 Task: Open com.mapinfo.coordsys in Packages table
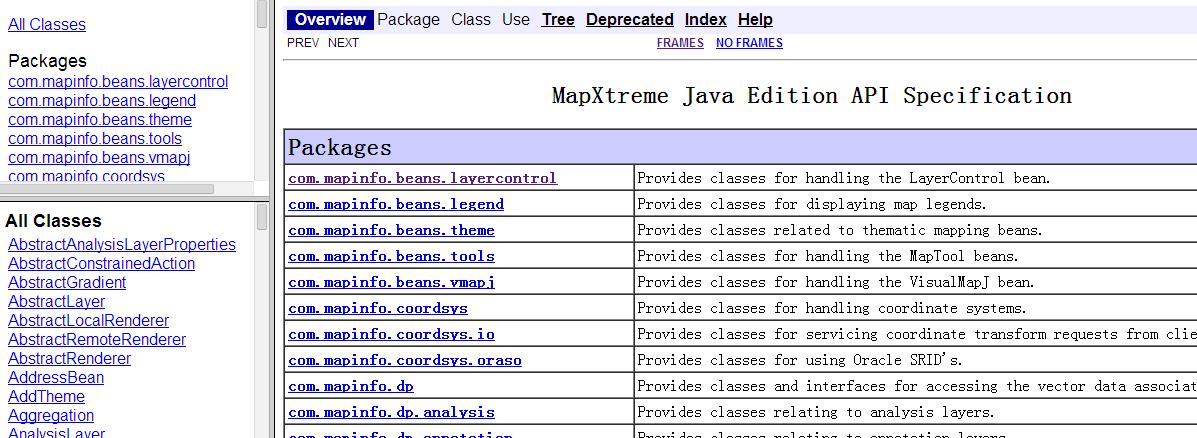(x=378, y=308)
